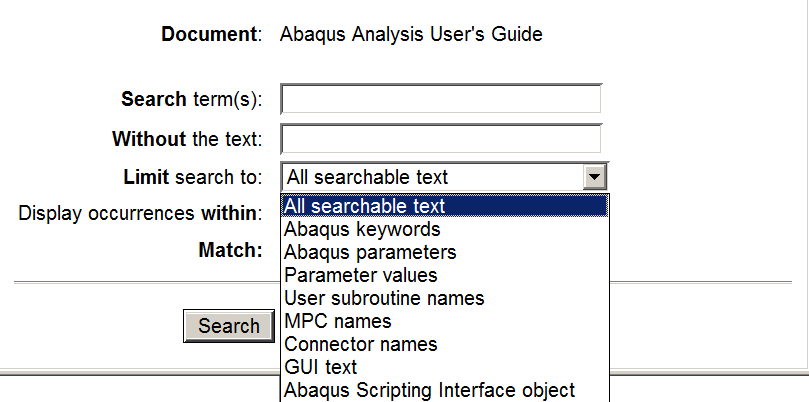Focus the Without the text input box
The height and width of the screenshot is (402, 809).
tap(441, 138)
